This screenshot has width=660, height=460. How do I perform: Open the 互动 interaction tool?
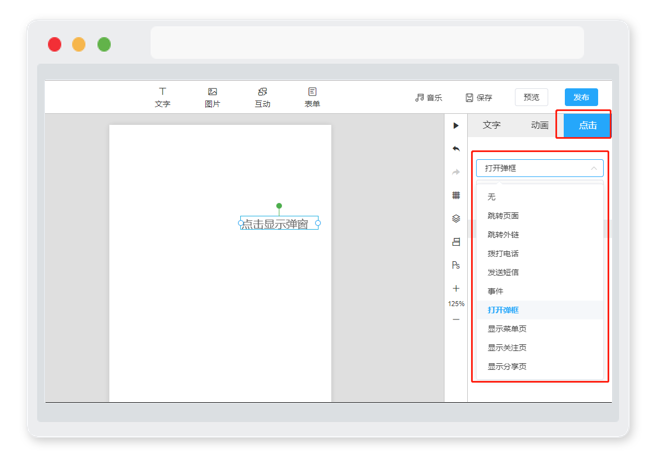click(x=262, y=97)
